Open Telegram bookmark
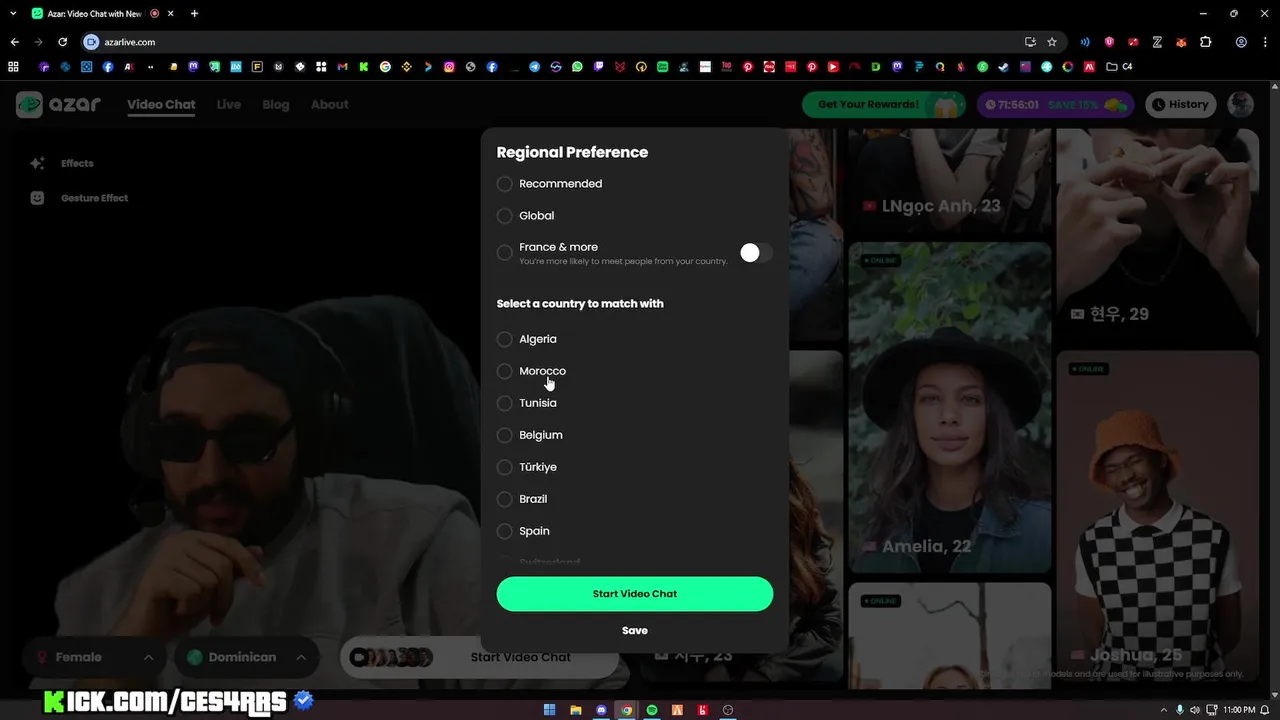Viewport: 1280px width, 720px height. (x=534, y=67)
